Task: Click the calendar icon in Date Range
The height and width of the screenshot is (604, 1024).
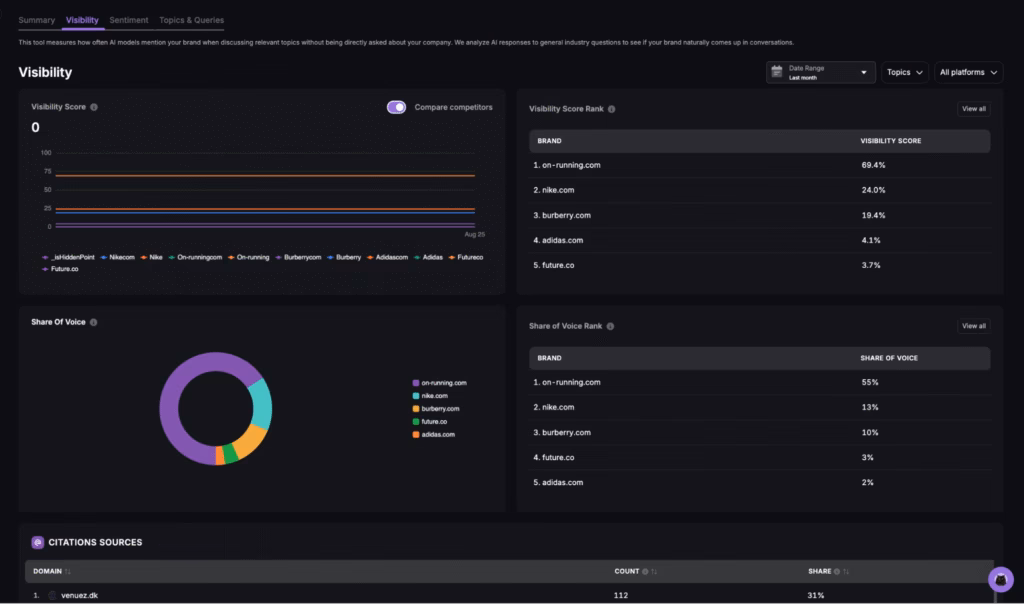Action: pyautogui.click(x=777, y=72)
